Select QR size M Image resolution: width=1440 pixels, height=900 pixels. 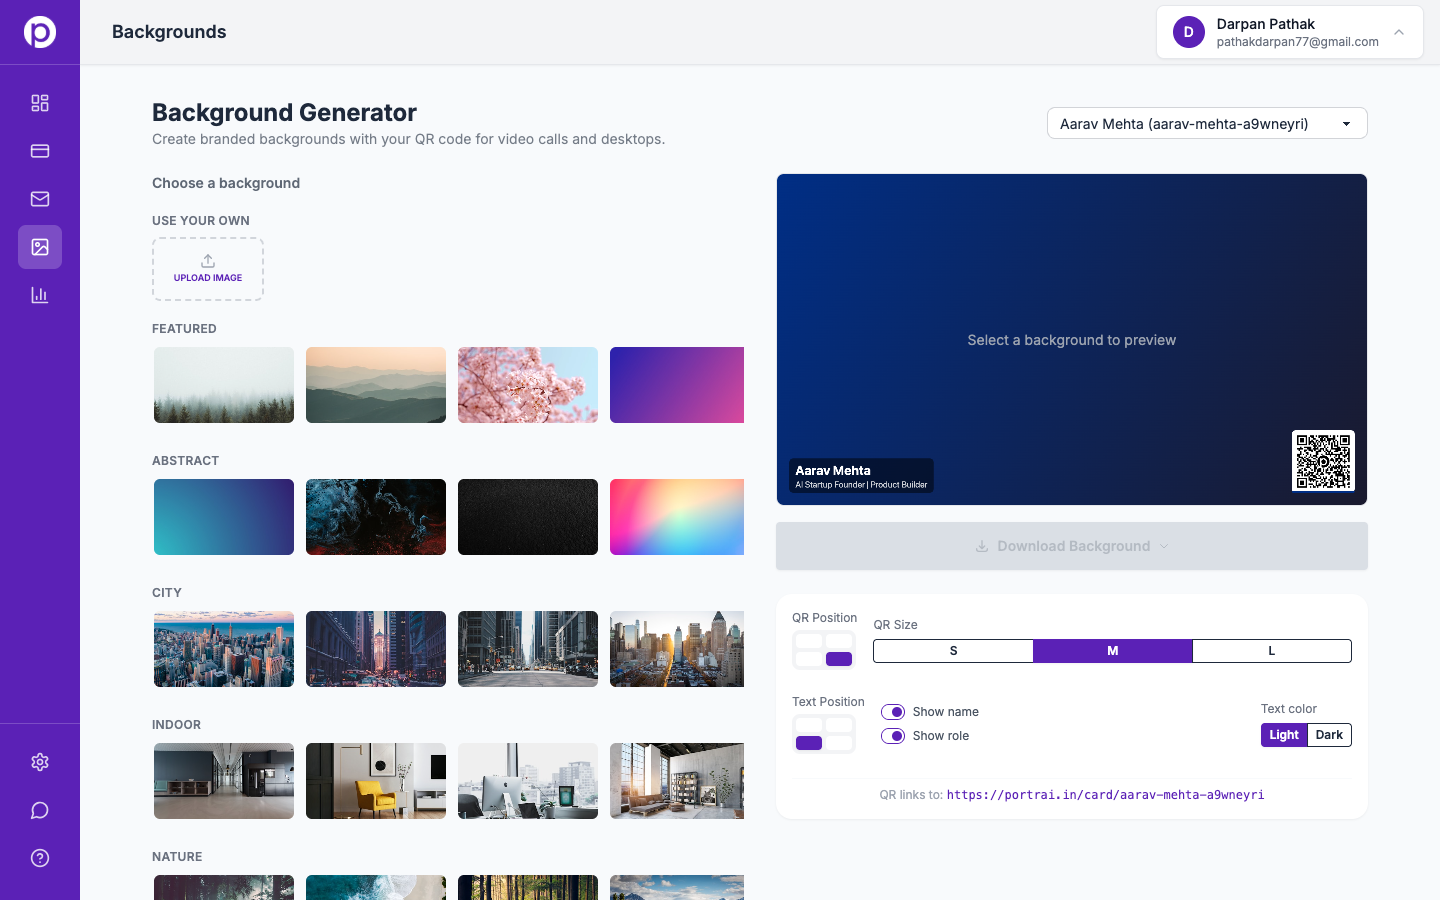(x=1112, y=651)
